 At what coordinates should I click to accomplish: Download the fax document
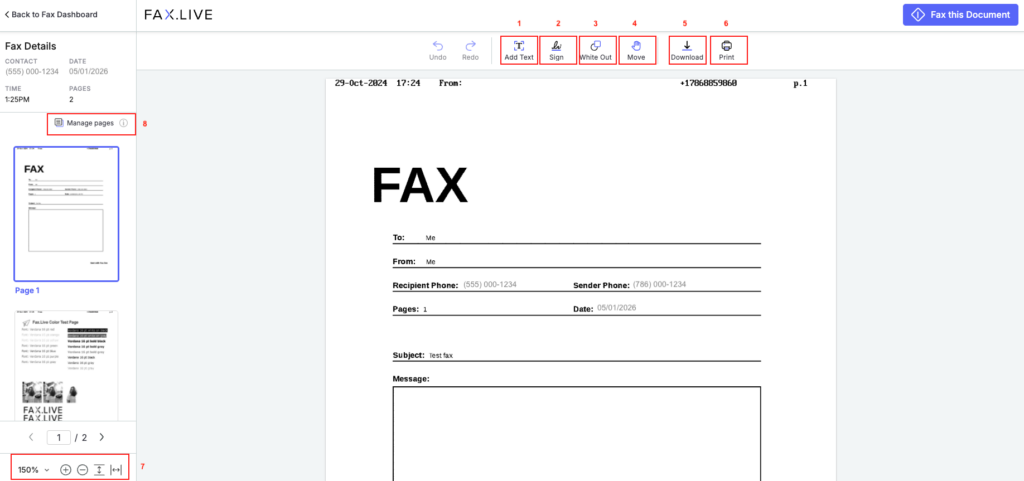click(687, 50)
